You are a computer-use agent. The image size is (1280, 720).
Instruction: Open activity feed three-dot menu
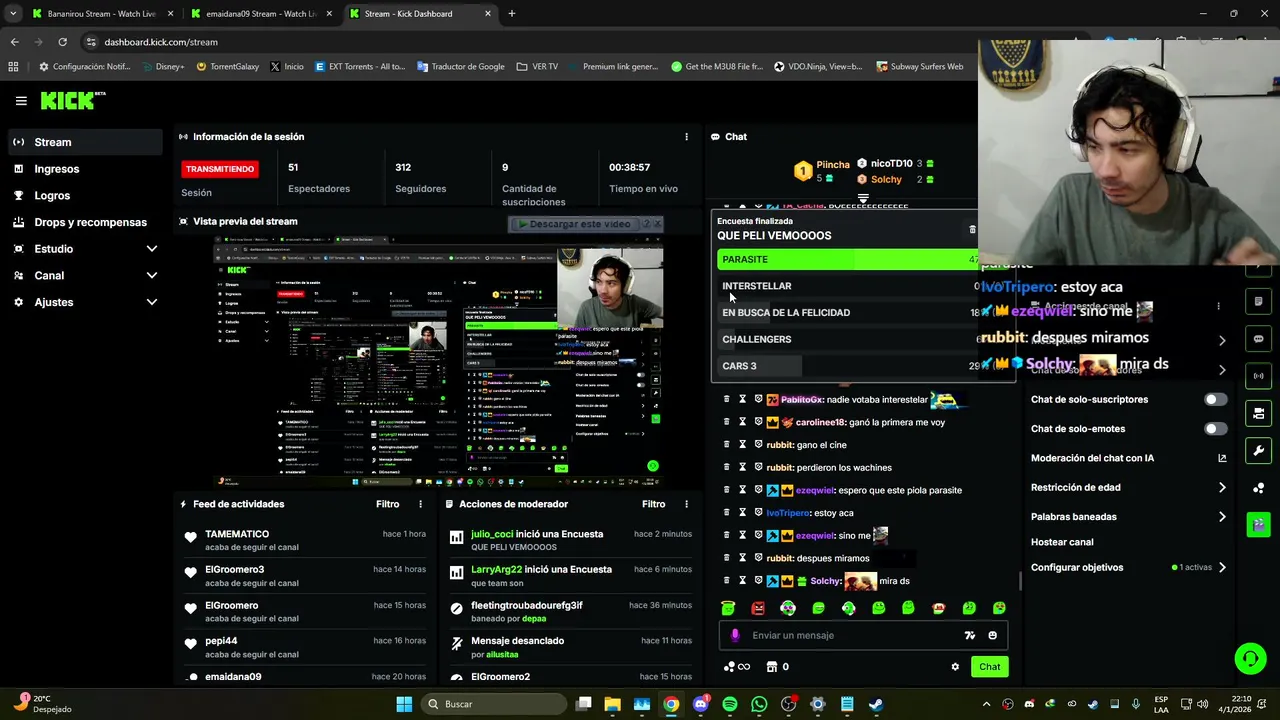point(420,504)
